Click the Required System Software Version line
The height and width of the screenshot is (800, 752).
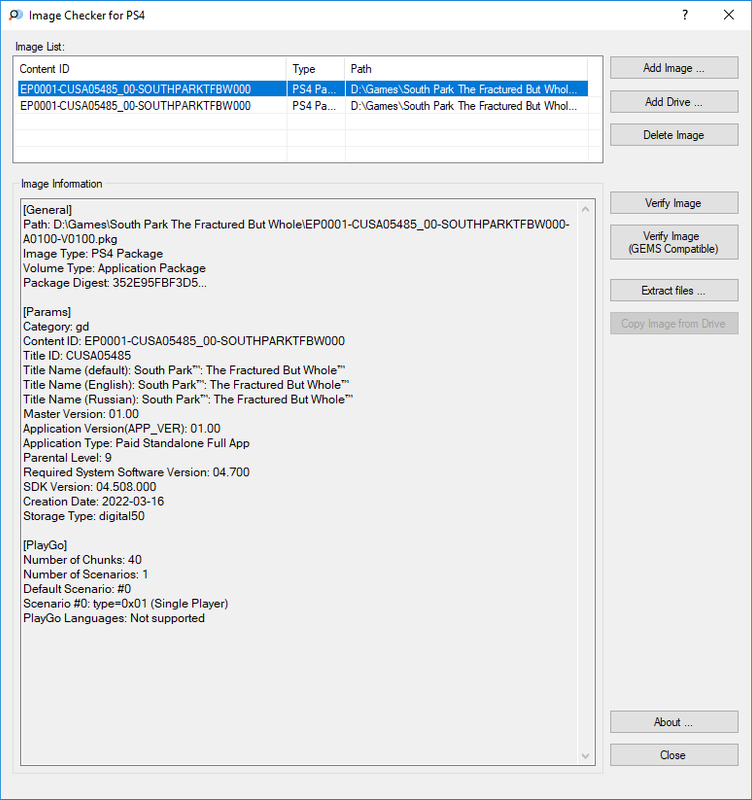click(x=136, y=472)
